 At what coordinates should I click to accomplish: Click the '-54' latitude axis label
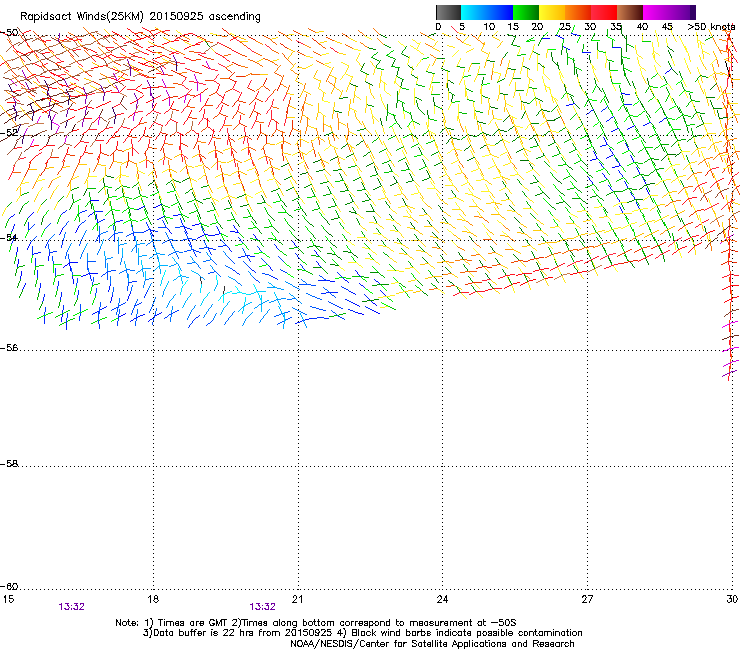[x=9, y=237]
